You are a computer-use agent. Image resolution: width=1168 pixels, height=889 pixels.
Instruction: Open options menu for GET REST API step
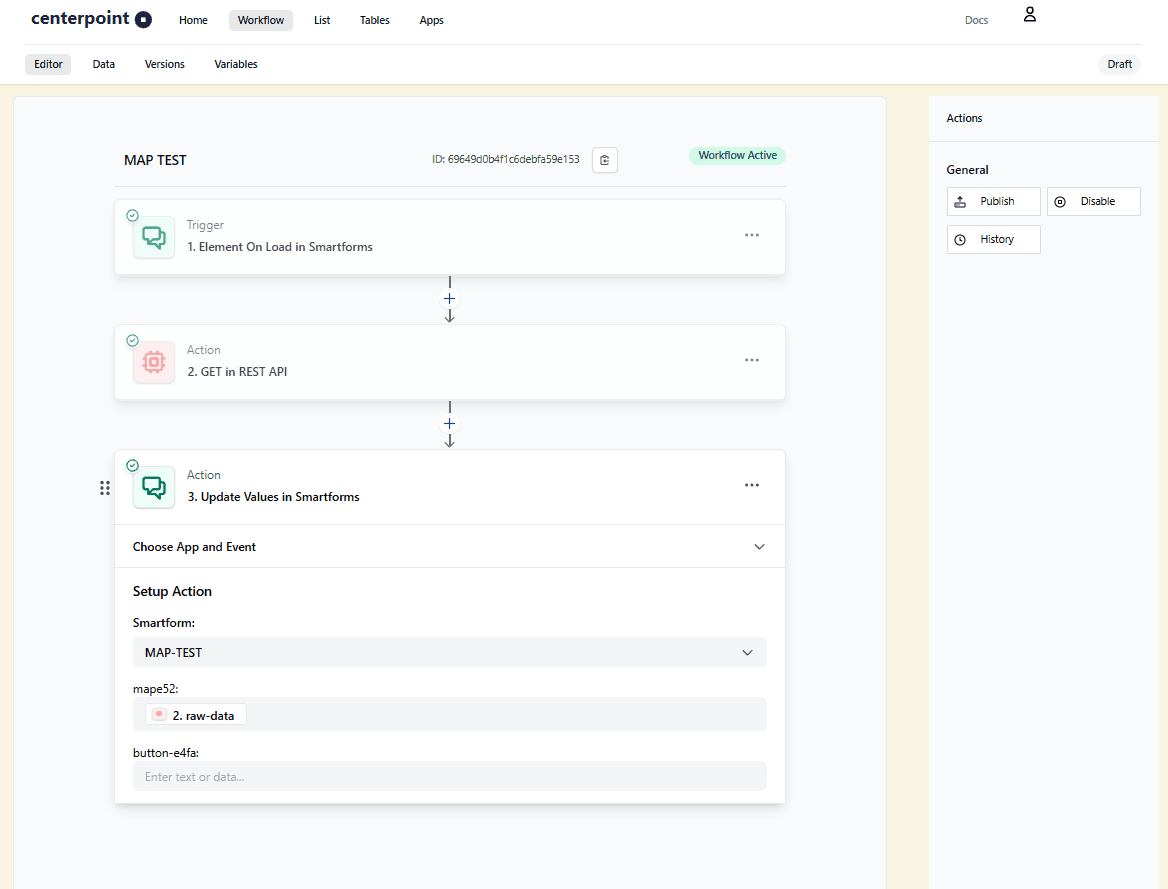752,360
